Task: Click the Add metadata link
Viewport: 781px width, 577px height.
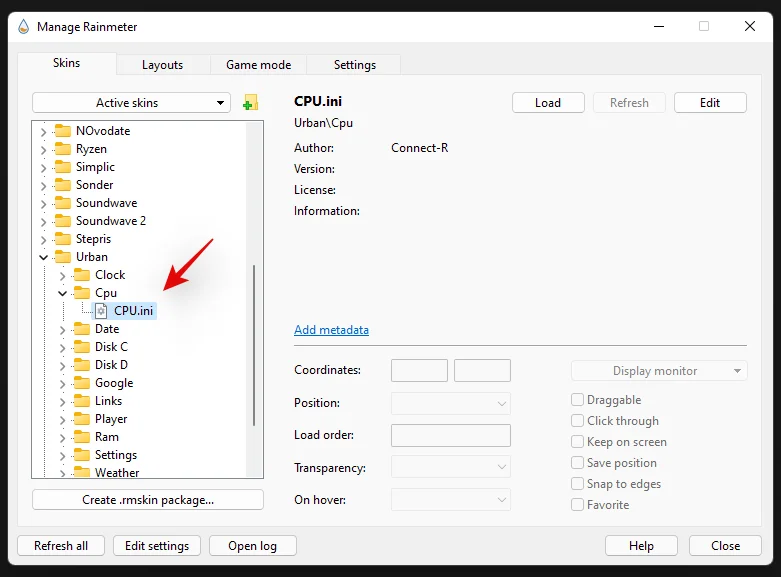Action: click(331, 330)
